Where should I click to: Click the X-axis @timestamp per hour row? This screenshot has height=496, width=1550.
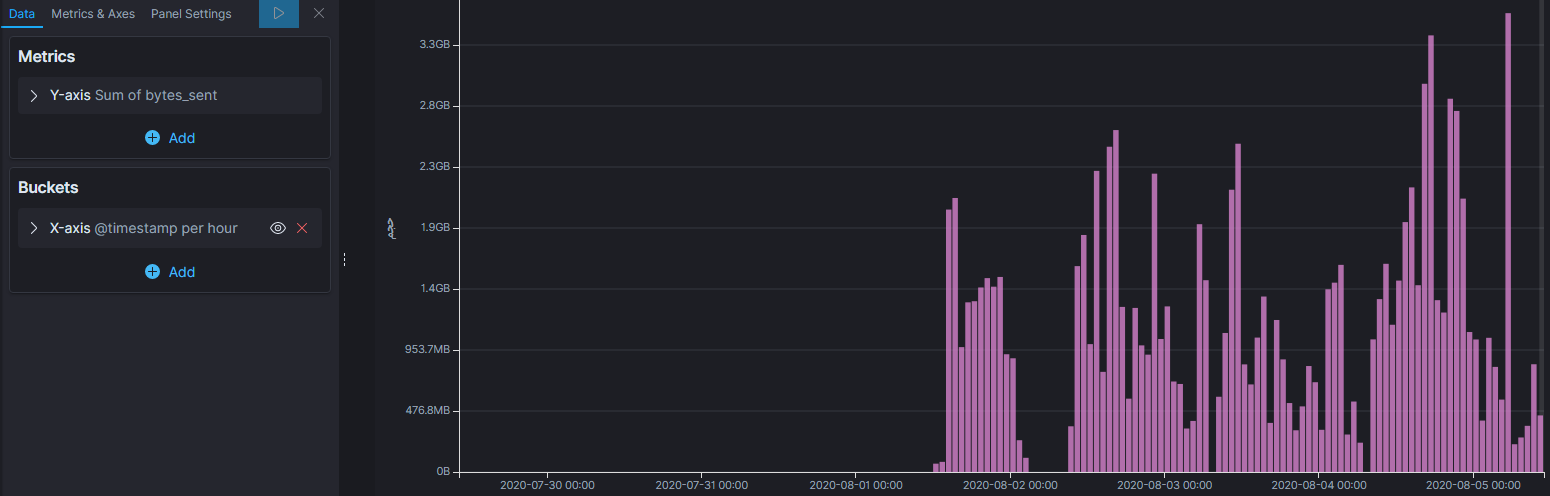click(x=170, y=228)
